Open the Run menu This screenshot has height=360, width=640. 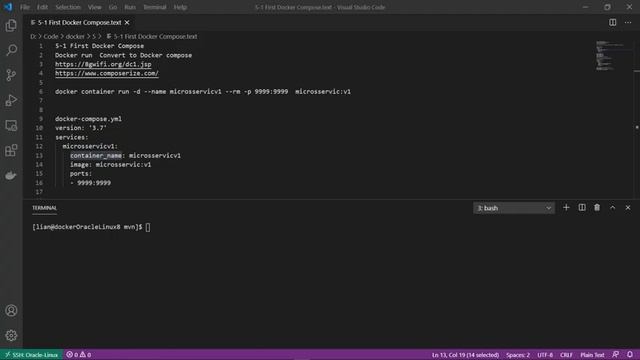pyautogui.click(x=130, y=7)
